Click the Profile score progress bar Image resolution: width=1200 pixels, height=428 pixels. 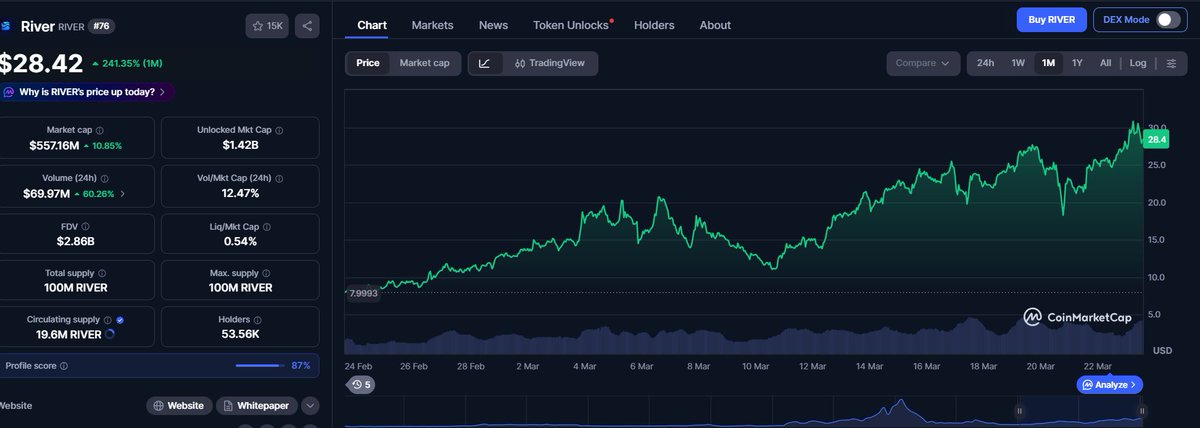(x=259, y=366)
